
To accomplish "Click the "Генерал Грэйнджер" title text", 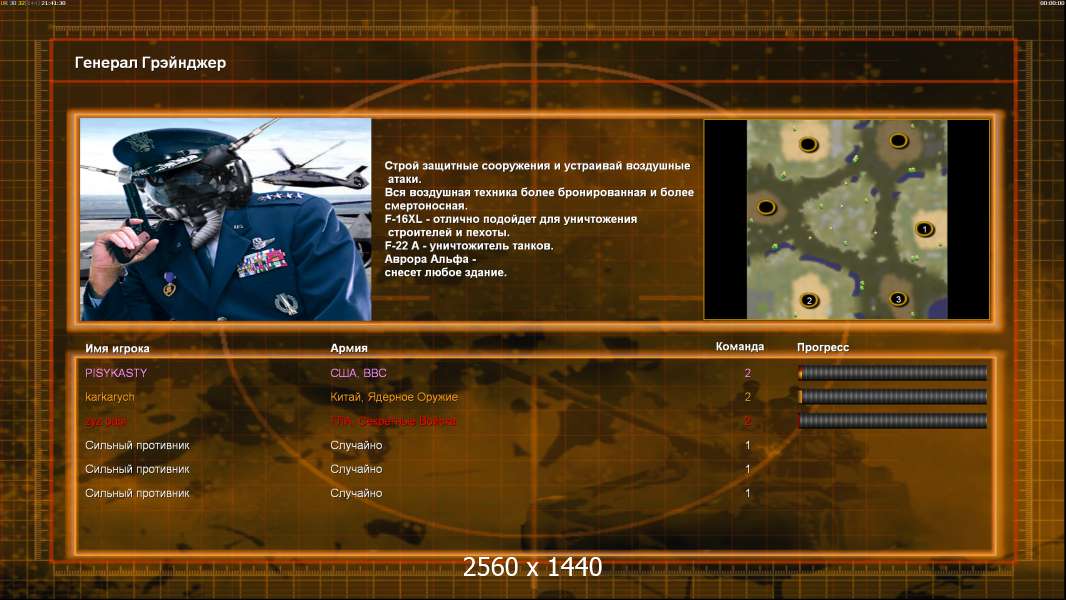I will [x=150, y=63].
